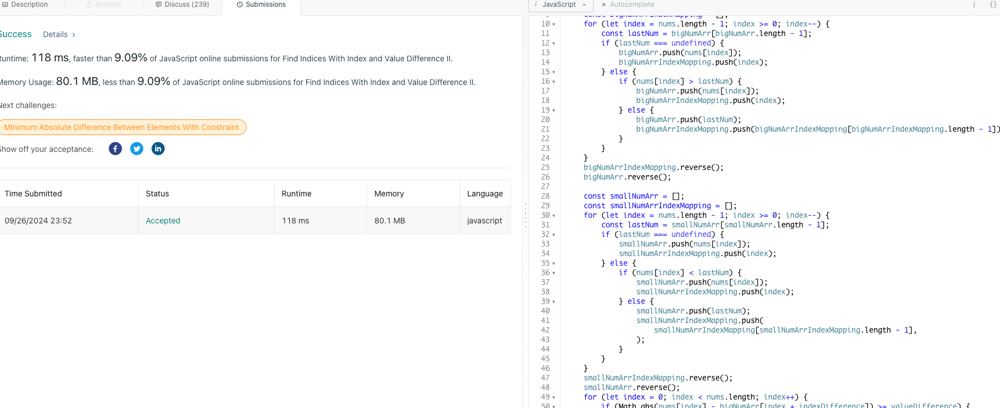The image size is (1000, 408).
Task: Share acceptance on Twitter
Action: point(137,149)
